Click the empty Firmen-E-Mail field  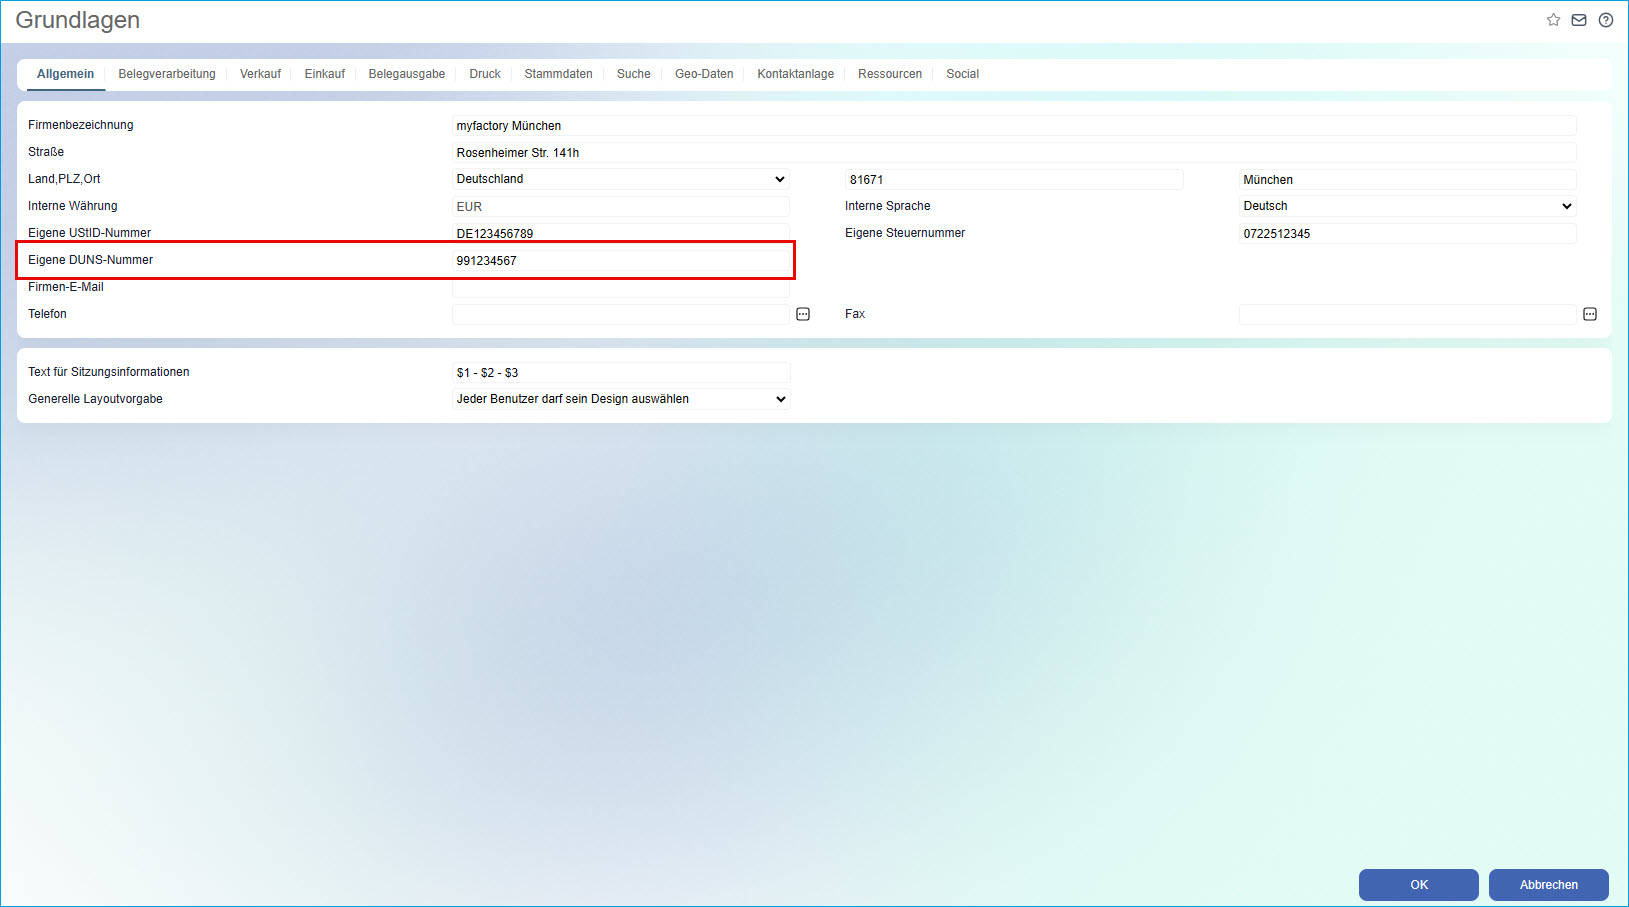[x=621, y=288]
